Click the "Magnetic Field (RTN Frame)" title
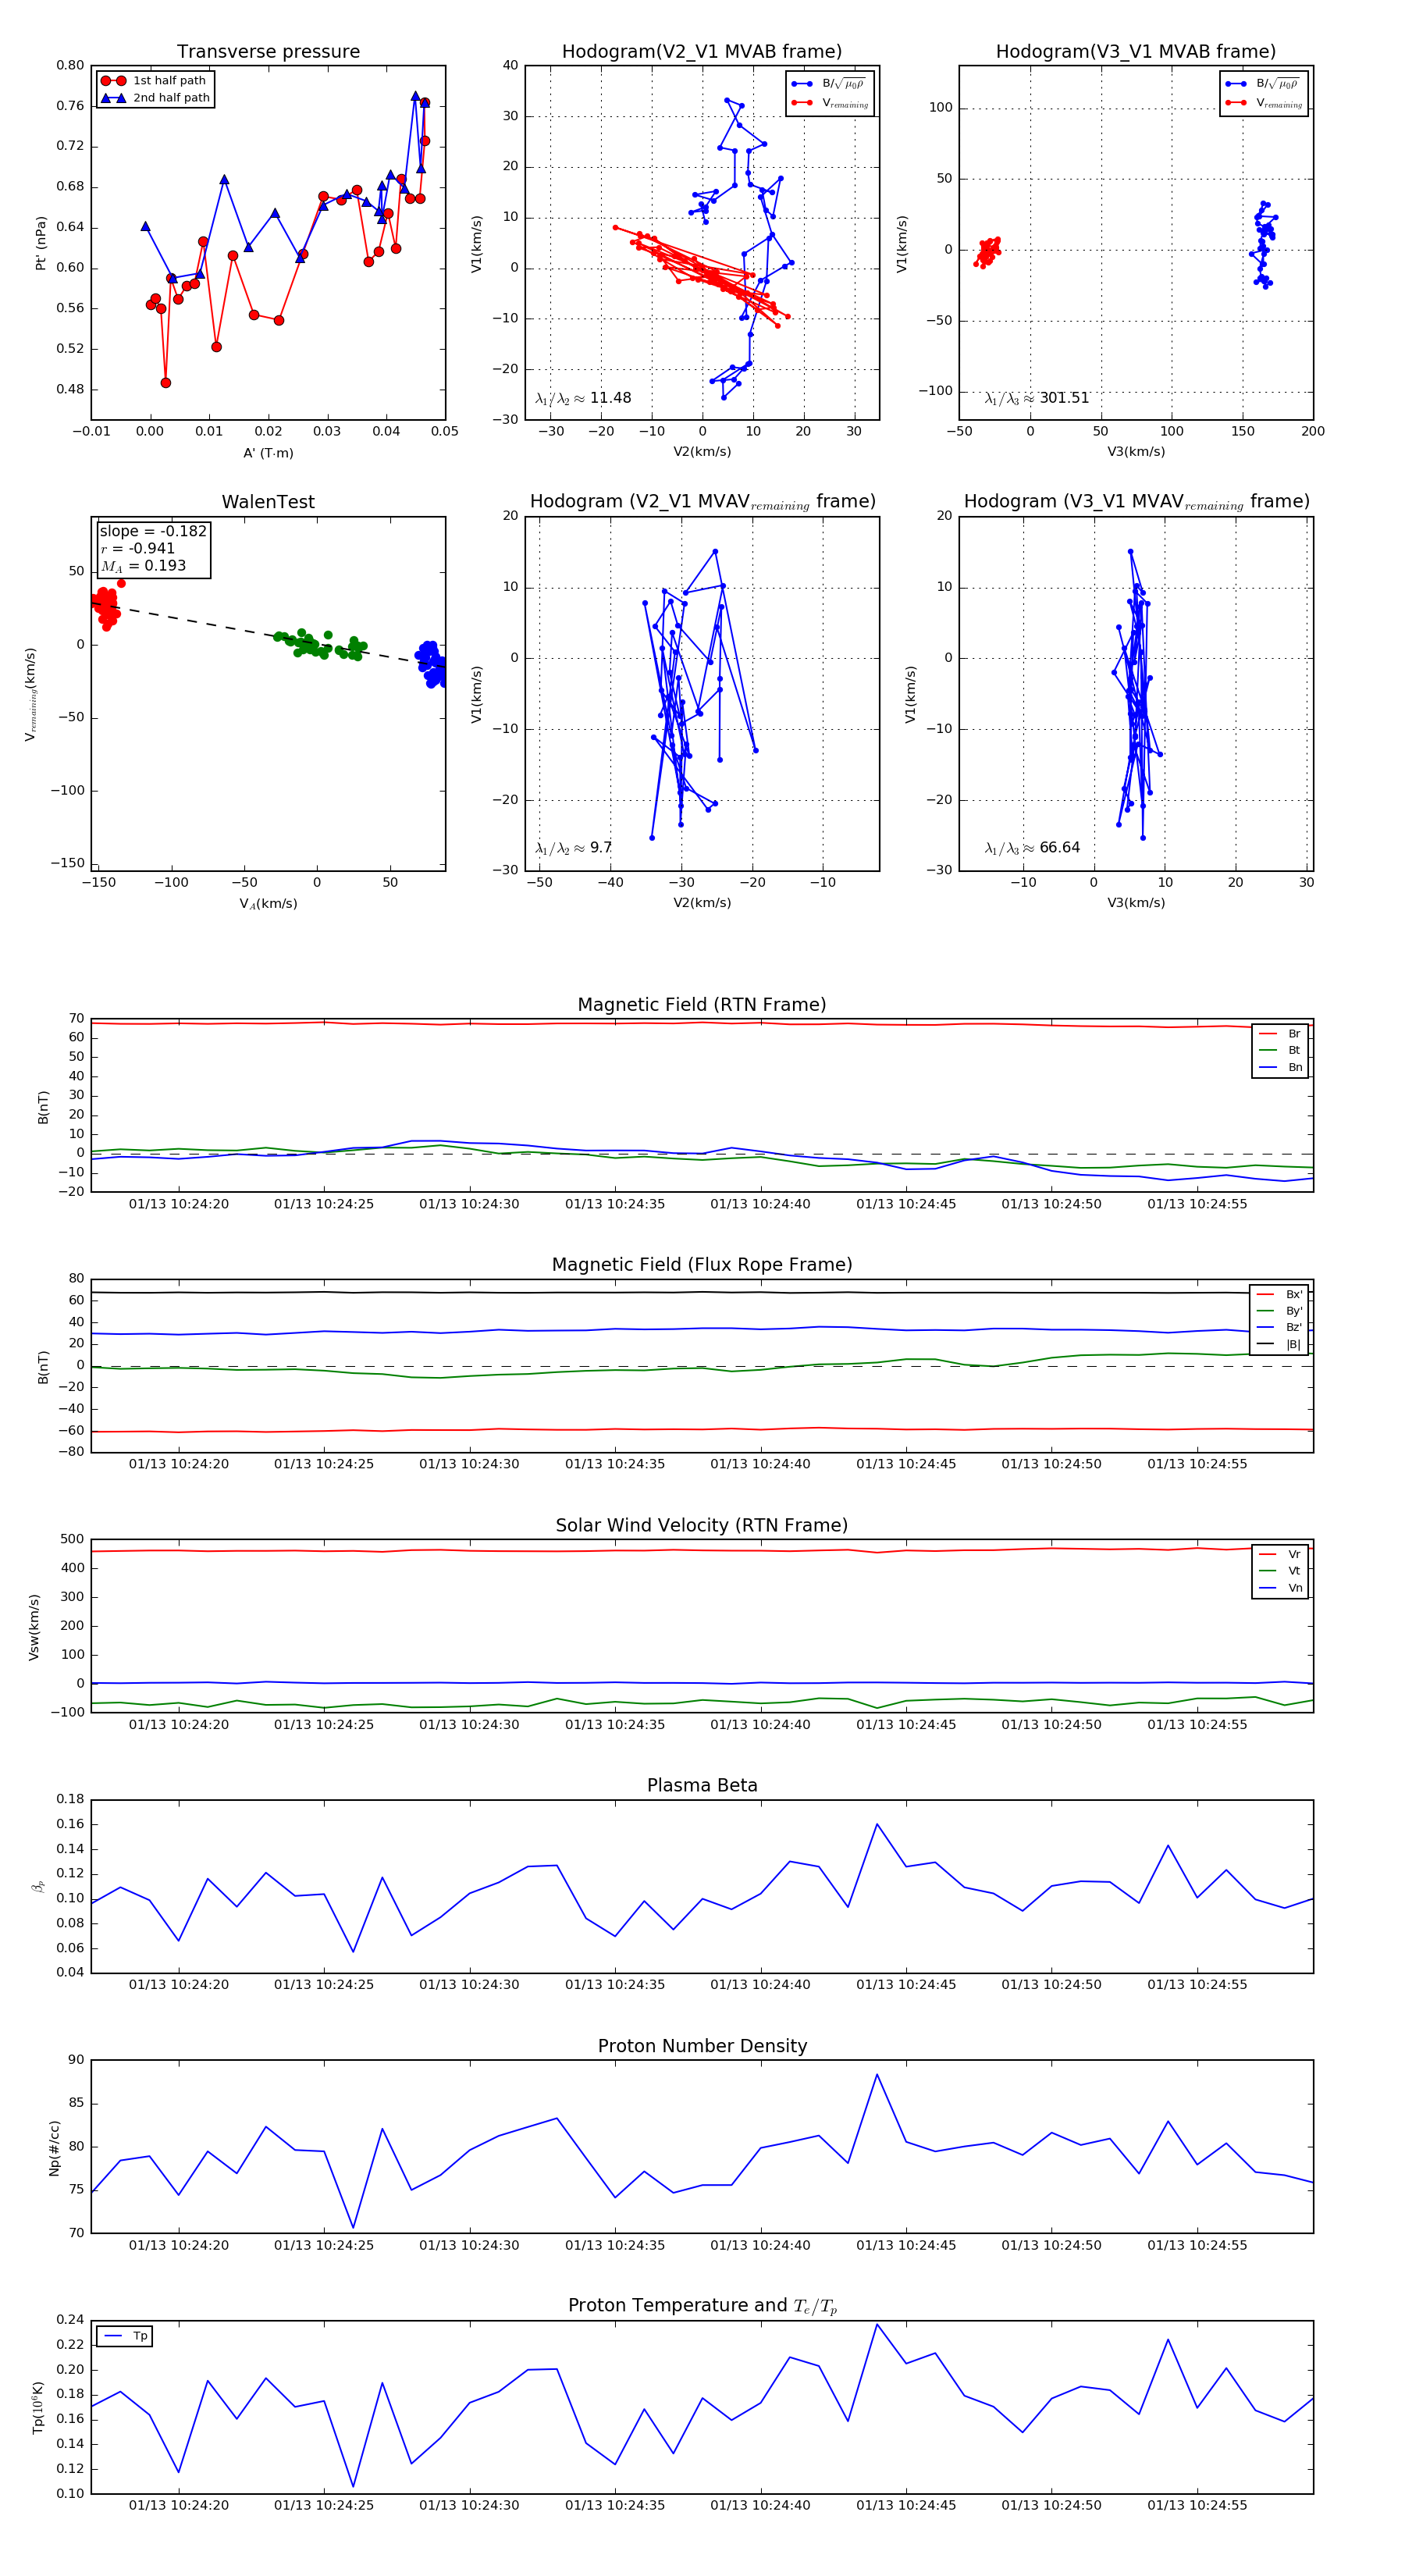This screenshot has height=2576, width=1405. tap(702, 1005)
